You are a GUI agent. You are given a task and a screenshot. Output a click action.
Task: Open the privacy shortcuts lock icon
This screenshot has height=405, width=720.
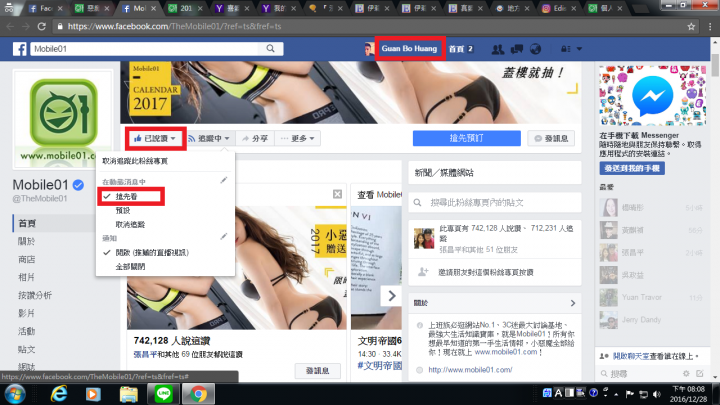click(x=566, y=49)
